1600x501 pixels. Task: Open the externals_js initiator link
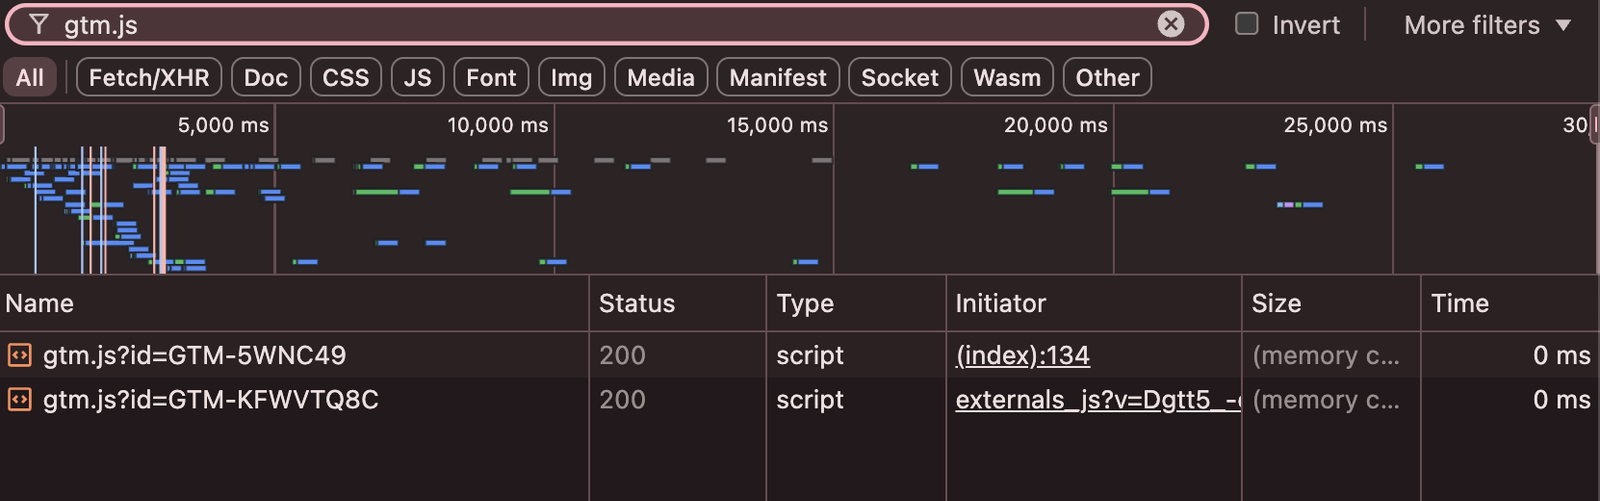coord(1097,400)
